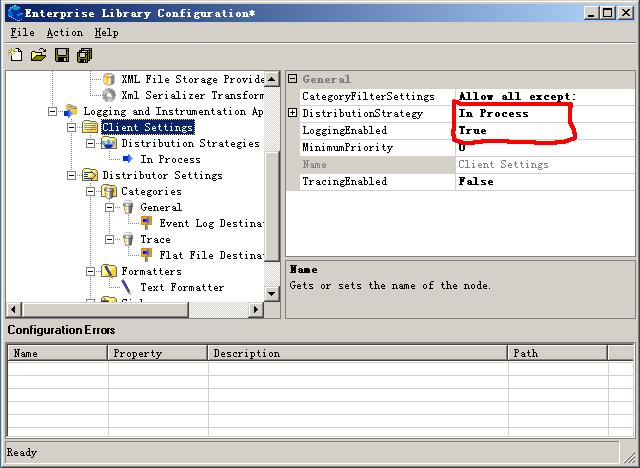Click the Xml Serializer Transformer gear icon
The height and width of the screenshot is (468, 640).
(109, 95)
